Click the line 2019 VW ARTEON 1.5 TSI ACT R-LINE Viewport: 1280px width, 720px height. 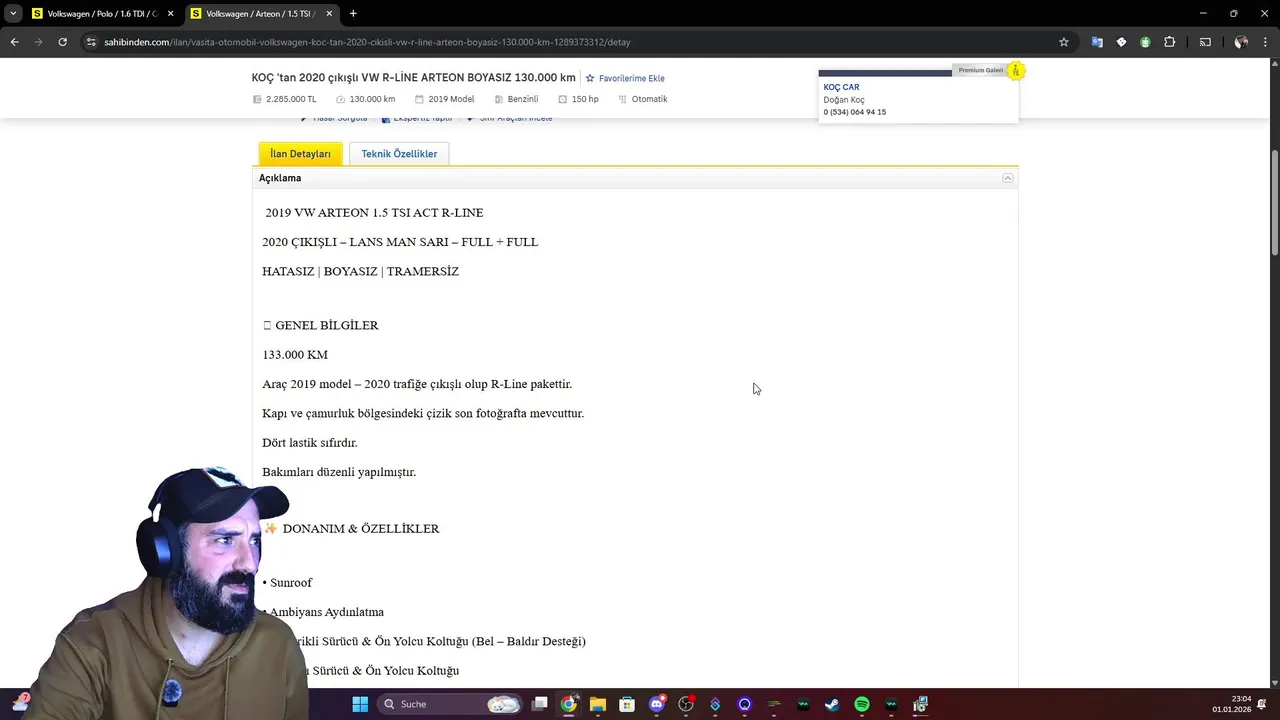coord(374,213)
